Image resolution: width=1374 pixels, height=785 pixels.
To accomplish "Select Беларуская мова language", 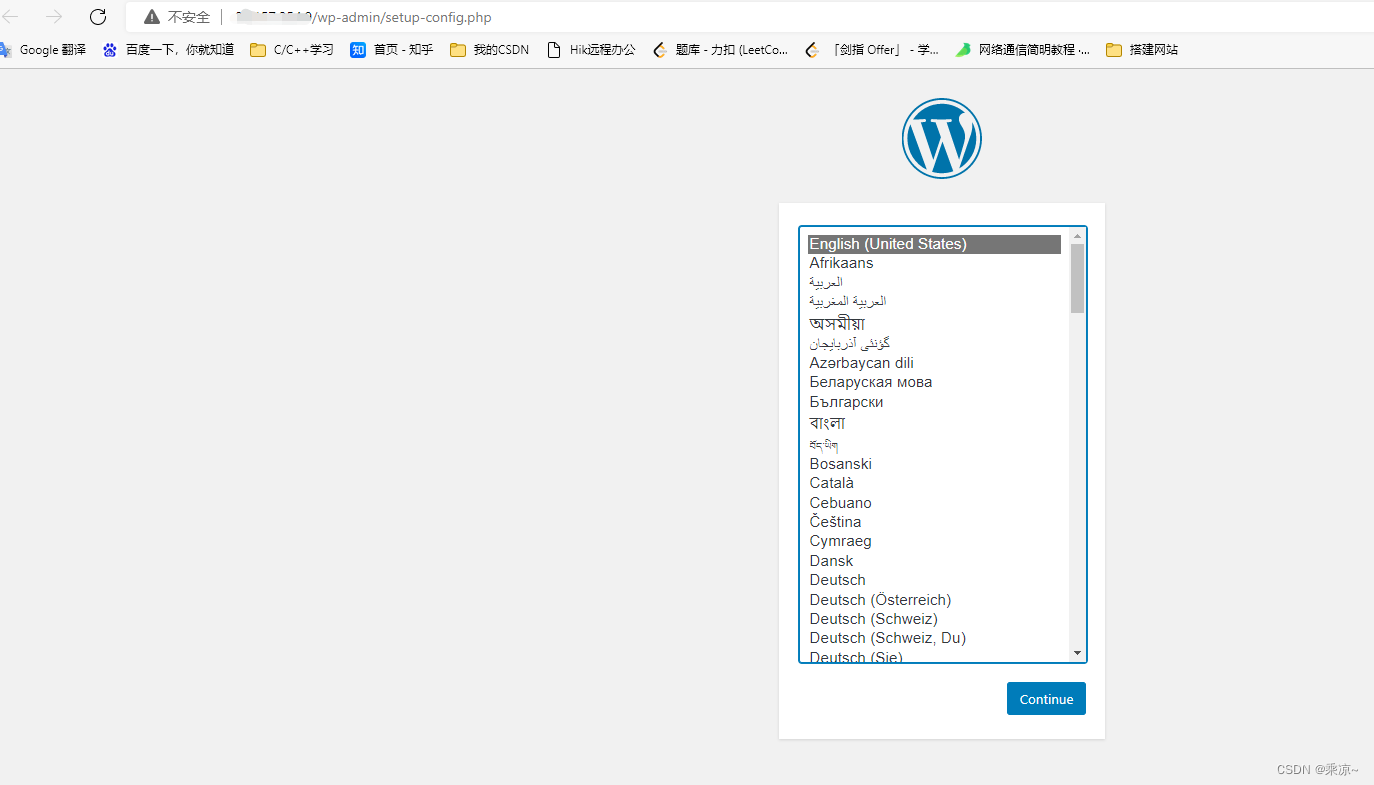I will tap(934, 382).
